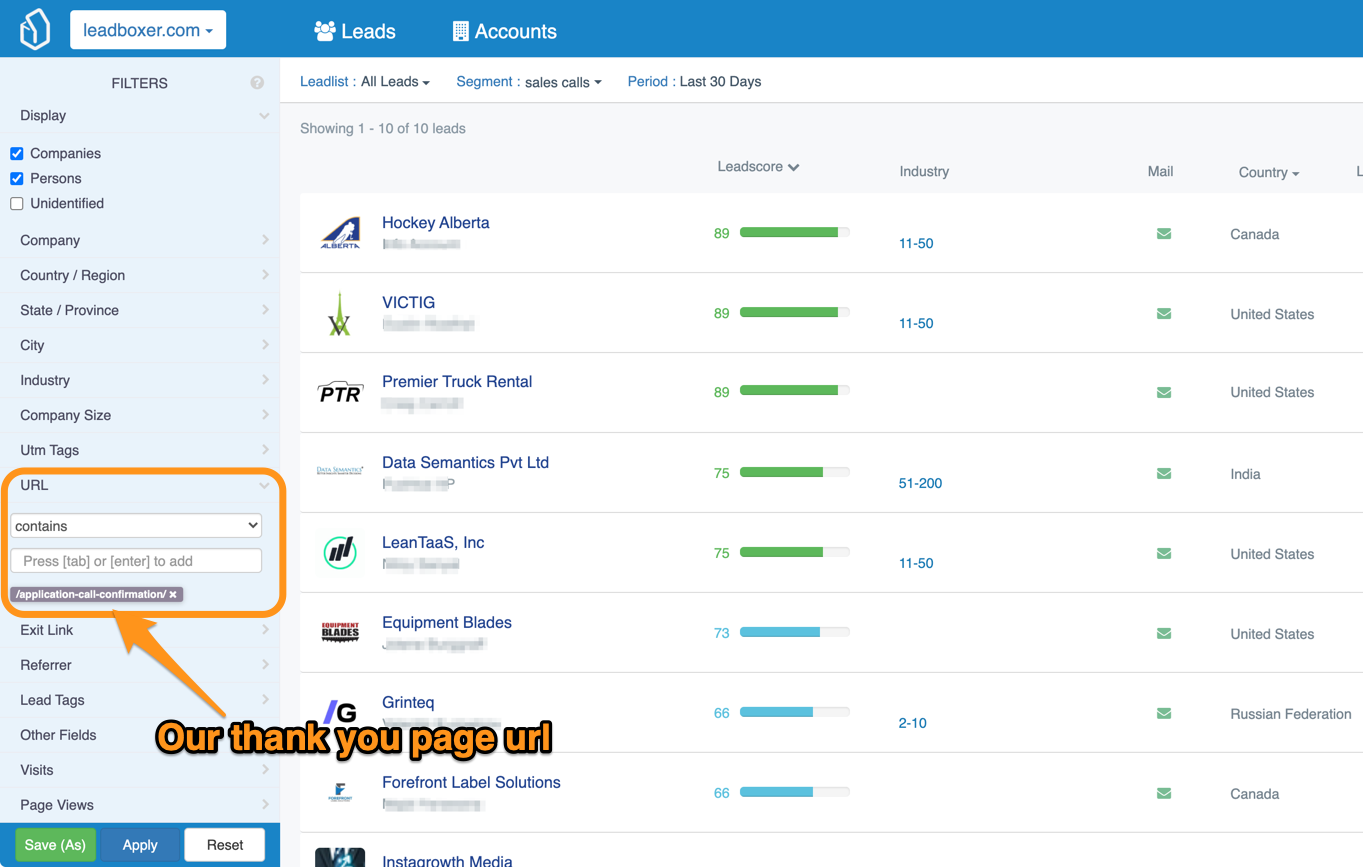
Task: Focus the URL filter text input
Action: pyautogui.click(x=136, y=561)
